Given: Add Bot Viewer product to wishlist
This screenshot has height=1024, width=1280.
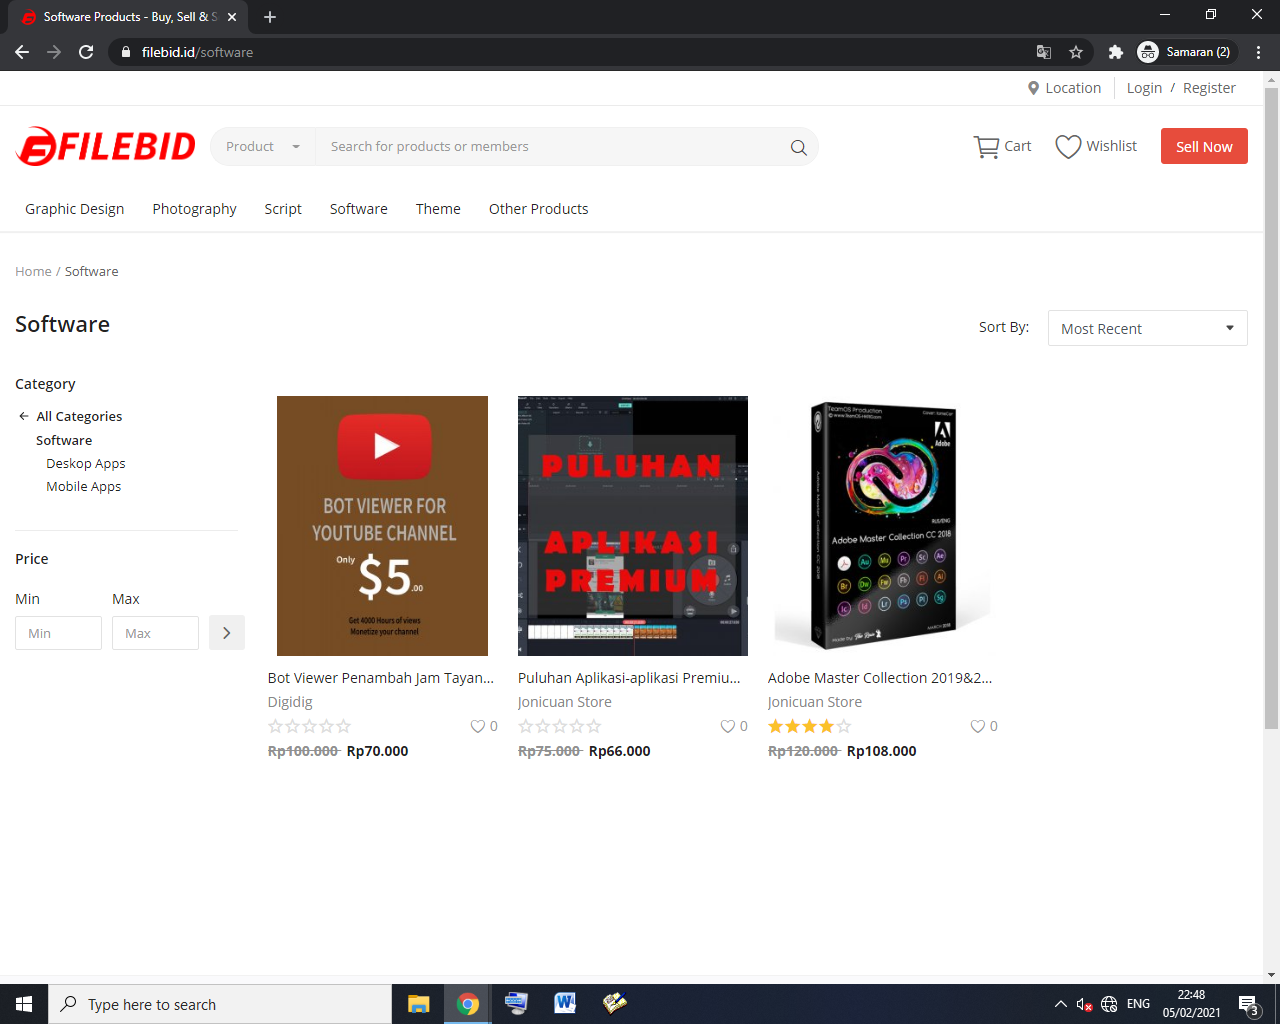Looking at the screenshot, I should (478, 726).
